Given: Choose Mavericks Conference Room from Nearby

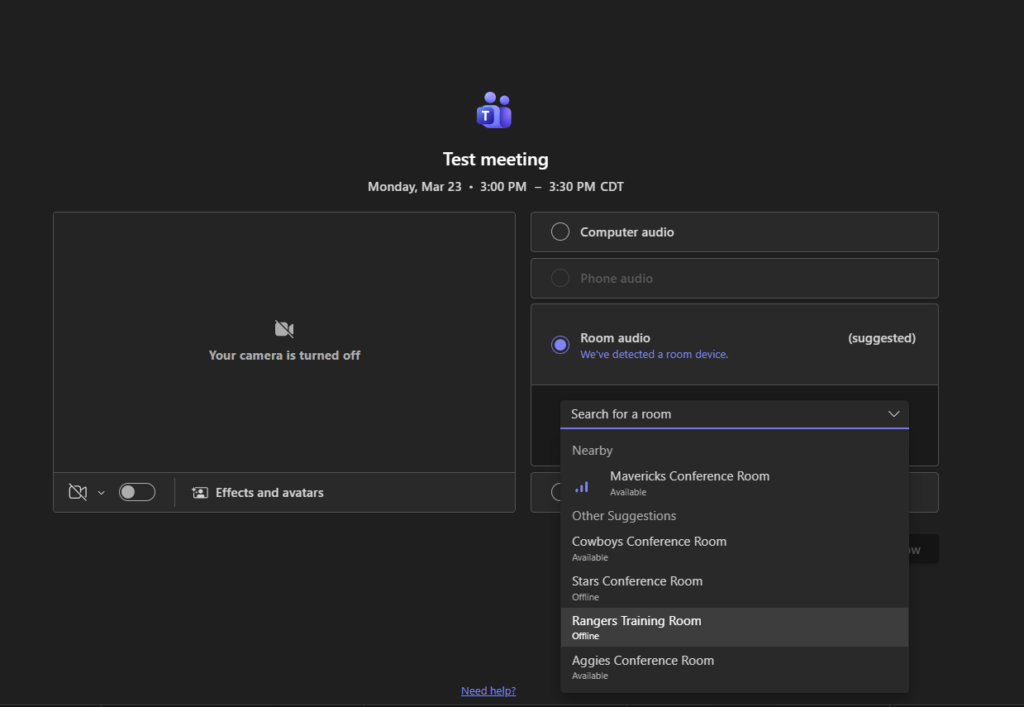Looking at the screenshot, I should point(689,483).
